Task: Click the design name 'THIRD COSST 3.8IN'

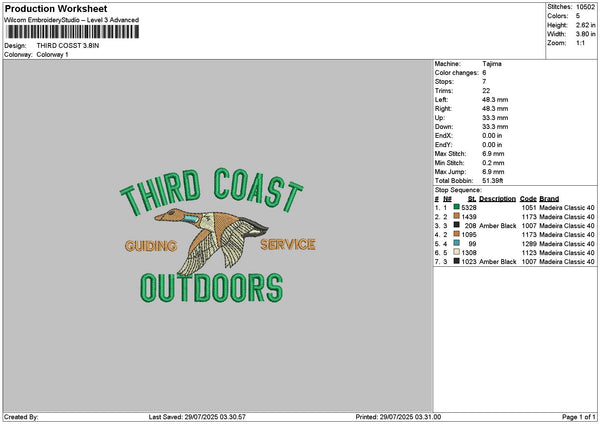Action: (x=68, y=46)
